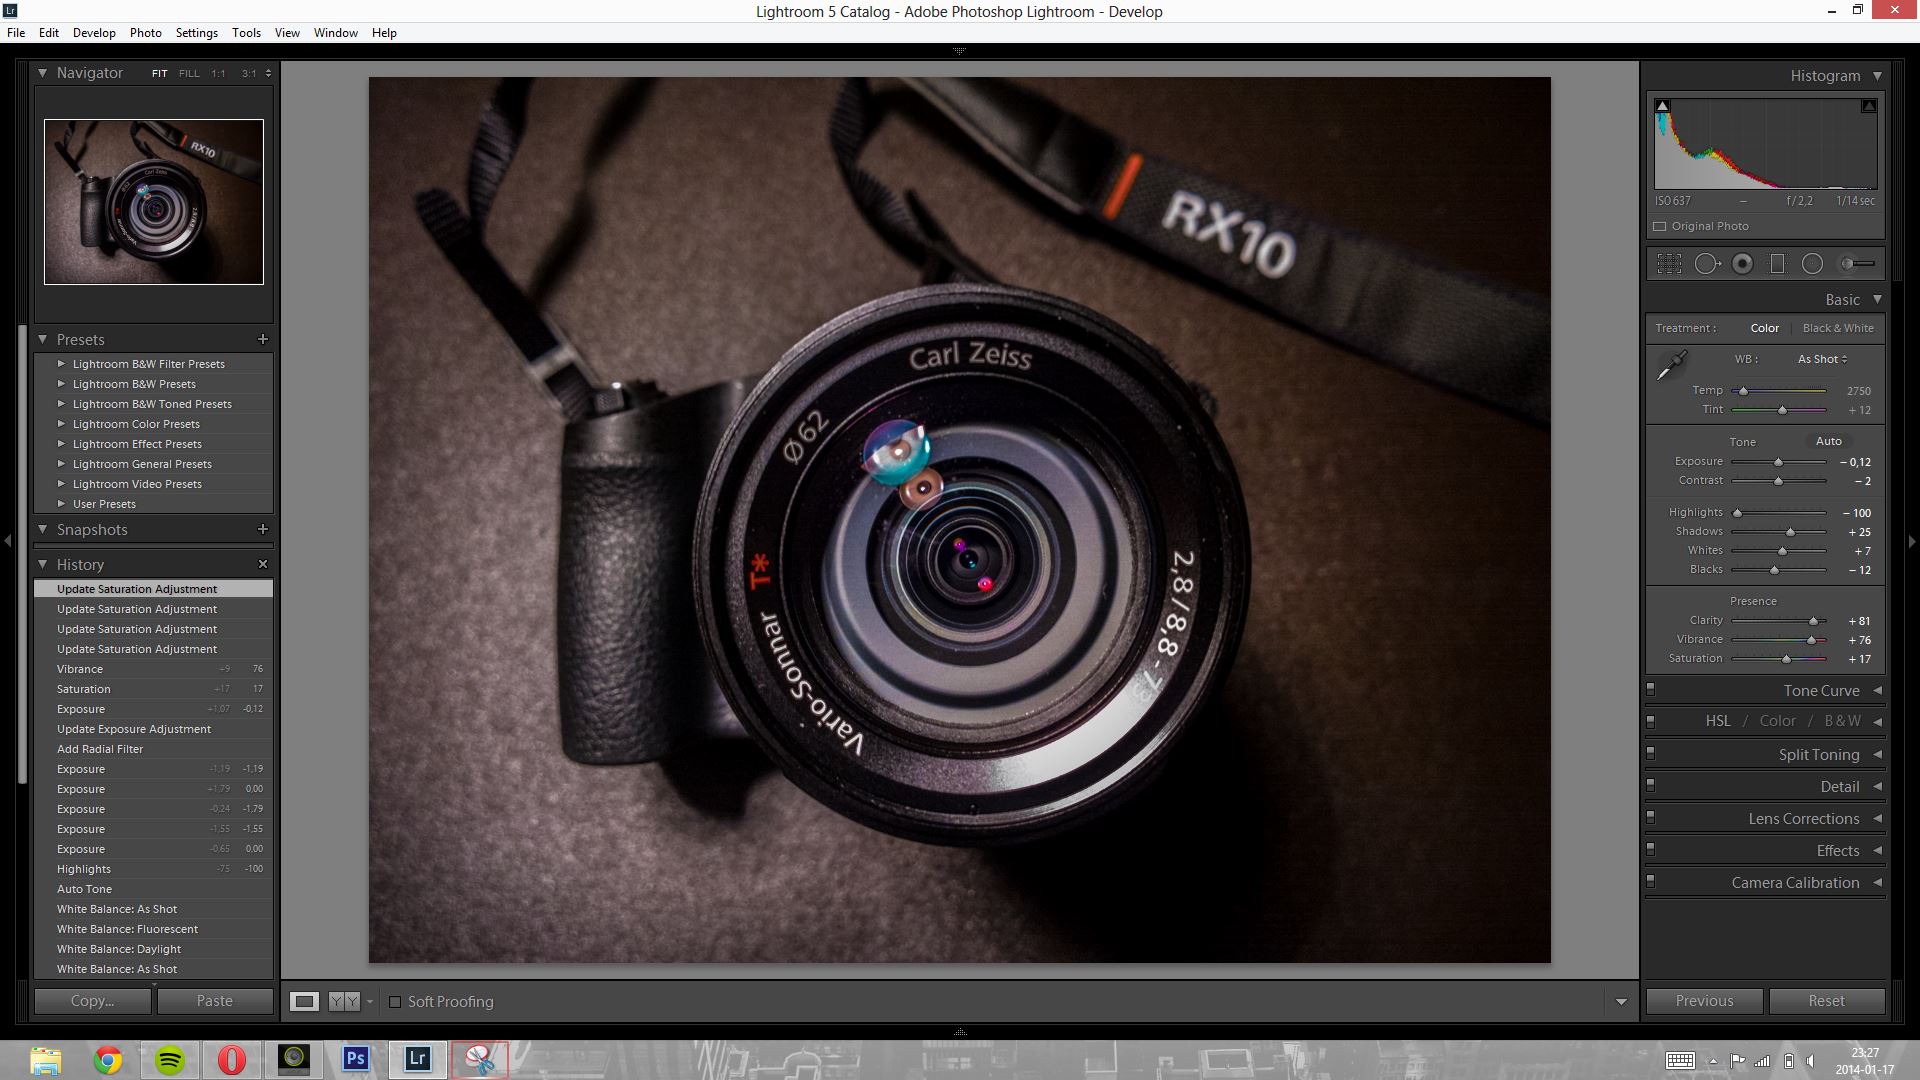Image resolution: width=1920 pixels, height=1080 pixels.
Task: Open the Settings menu
Action: point(196,33)
